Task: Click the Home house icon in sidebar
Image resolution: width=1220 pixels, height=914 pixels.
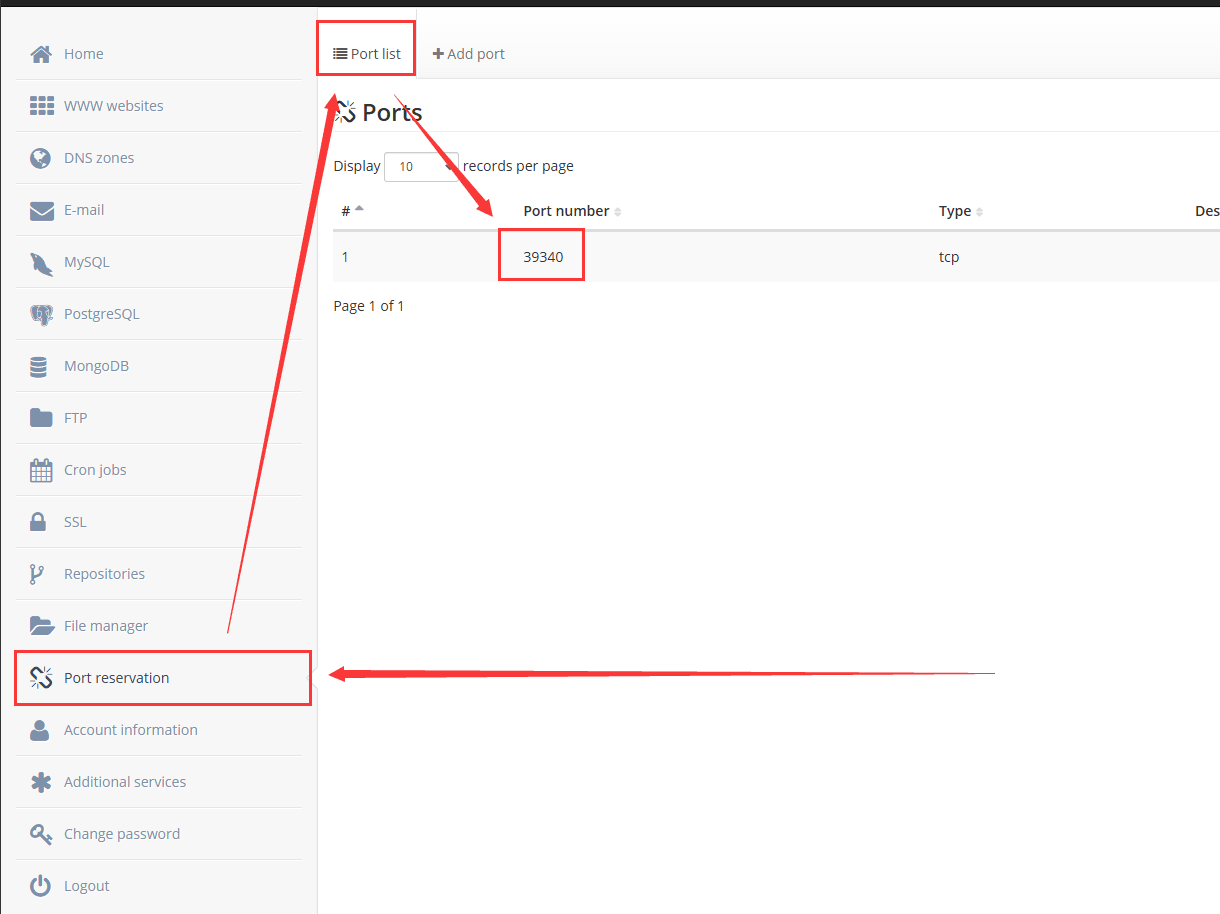Action: coord(41,54)
